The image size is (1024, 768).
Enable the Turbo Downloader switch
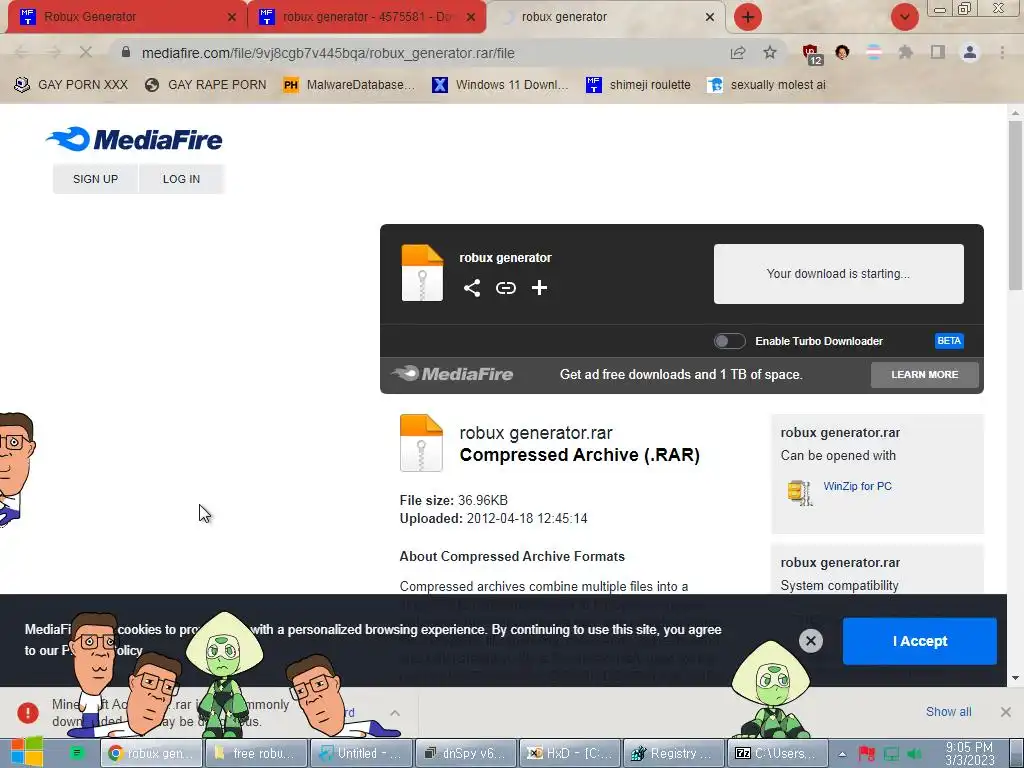coord(729,341)
